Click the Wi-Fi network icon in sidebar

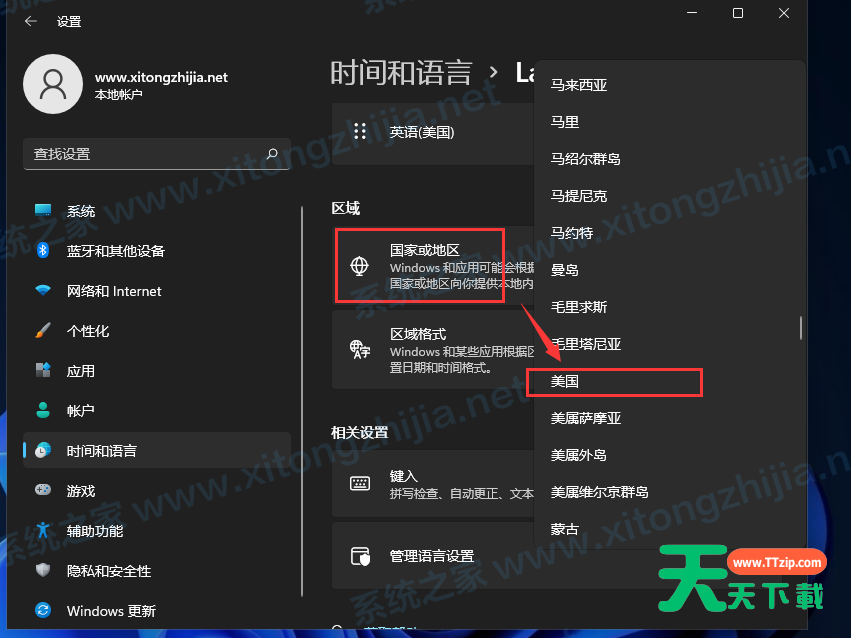[43, 290]
